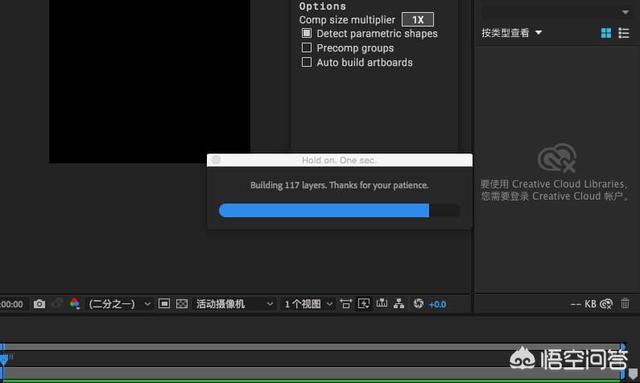
Task: Click the Comp size multiplier 1X field
Action: pos(418,20)
